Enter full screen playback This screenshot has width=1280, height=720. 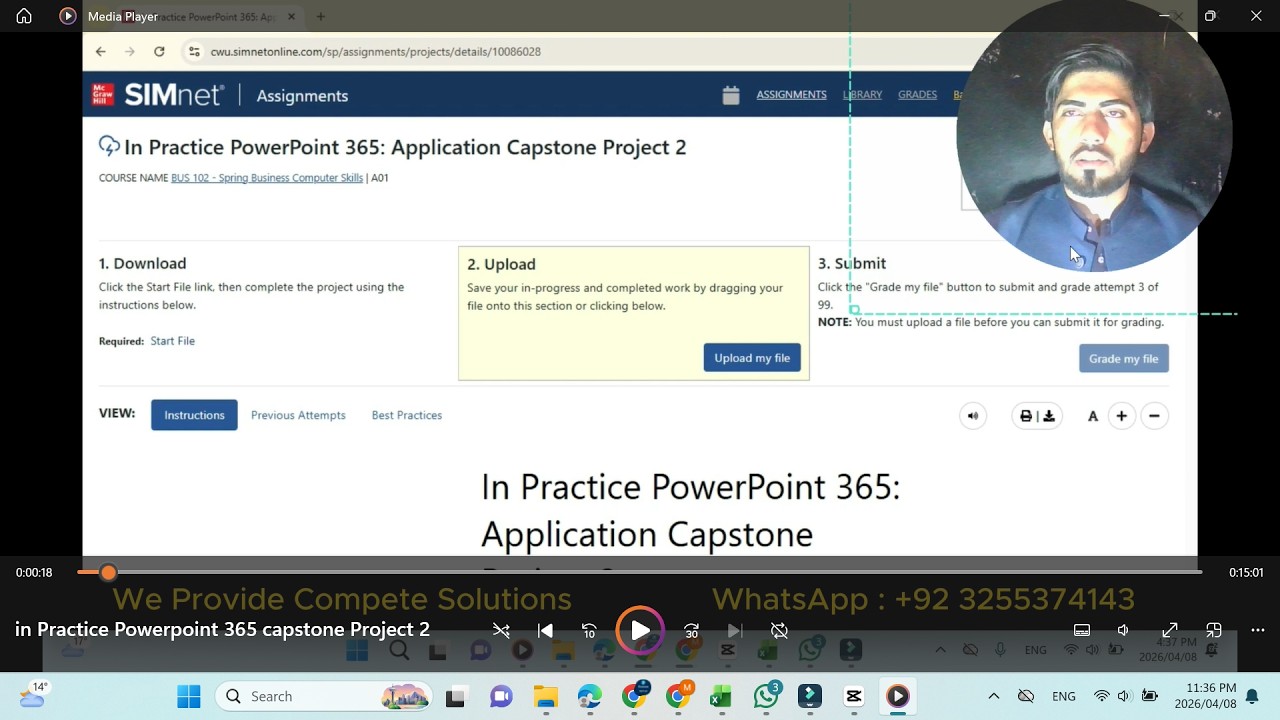(1170, 630)
